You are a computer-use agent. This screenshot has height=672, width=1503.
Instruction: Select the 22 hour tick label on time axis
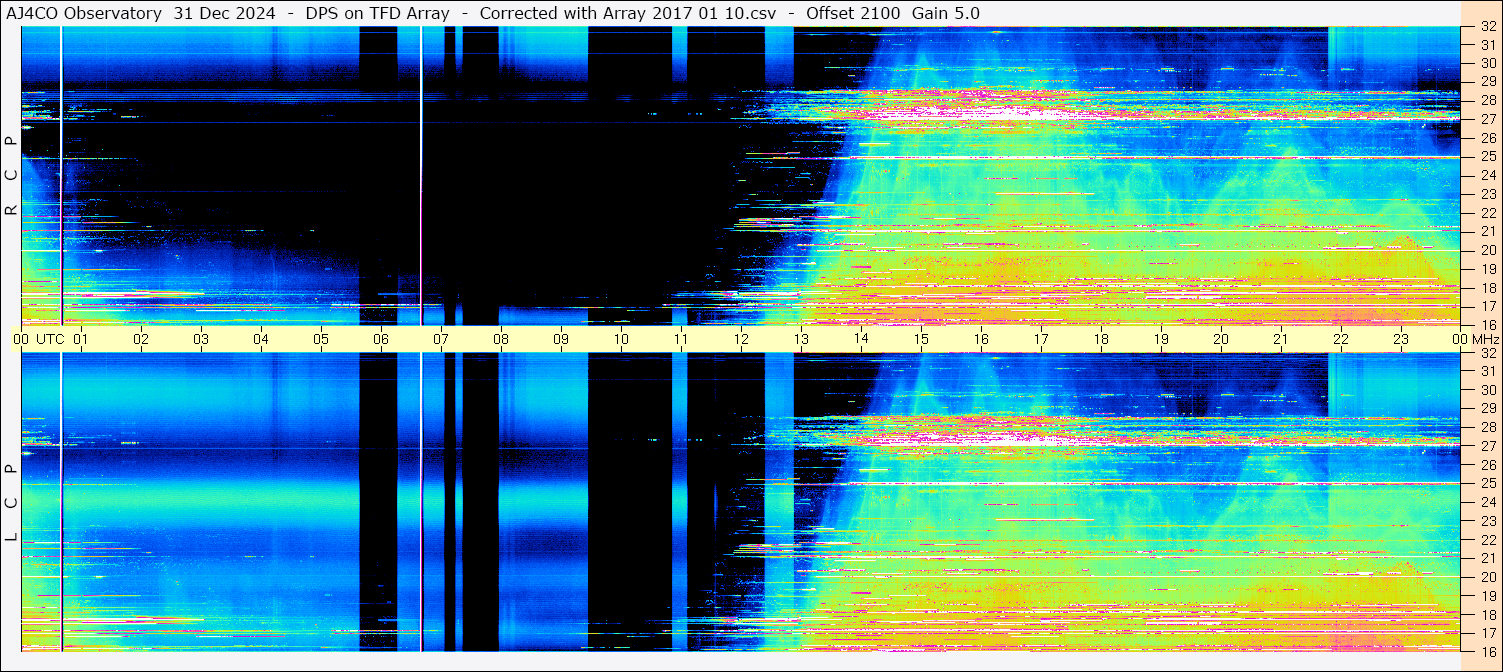coord(1341,339)
